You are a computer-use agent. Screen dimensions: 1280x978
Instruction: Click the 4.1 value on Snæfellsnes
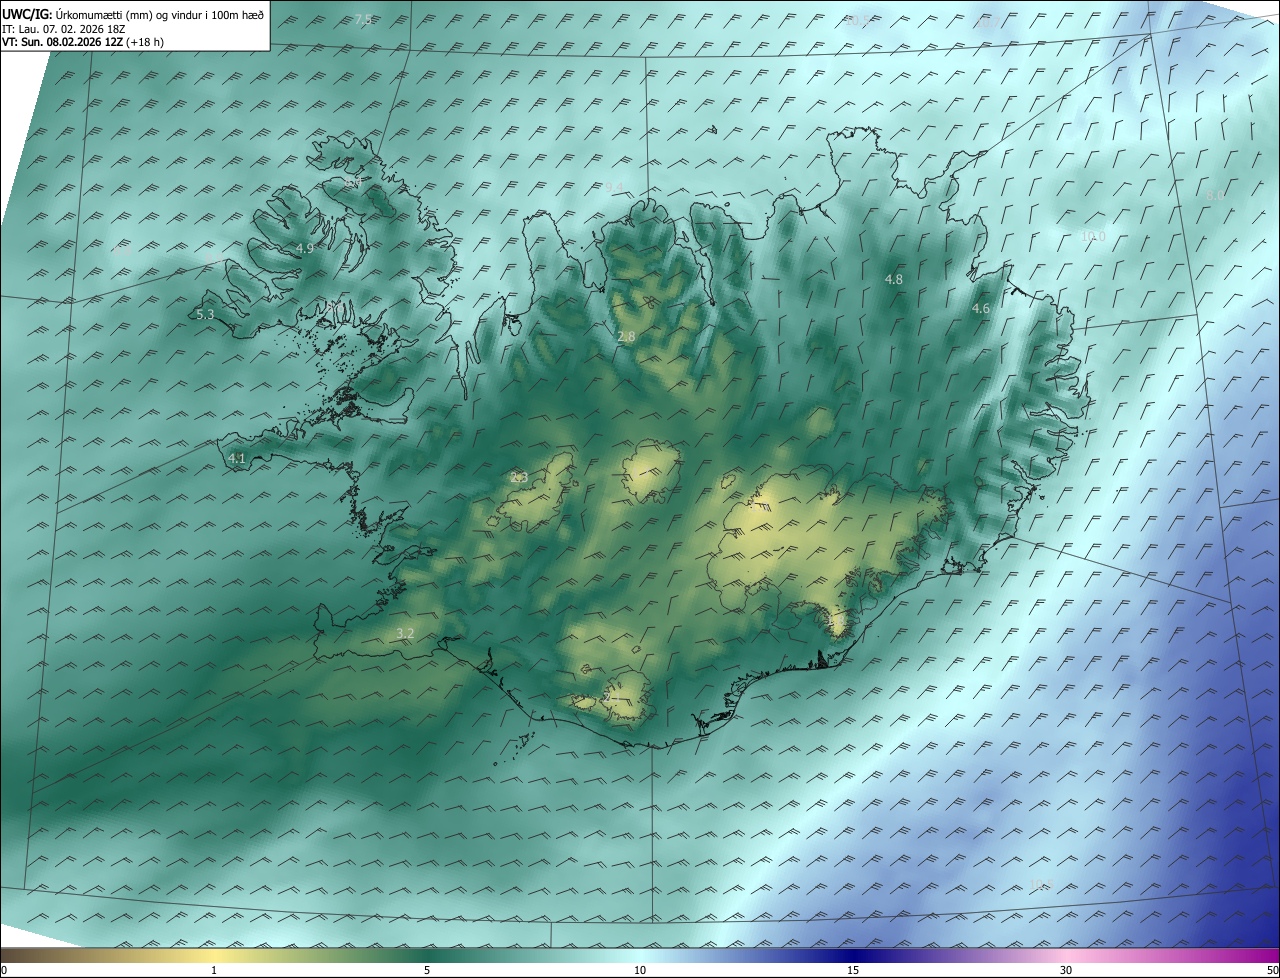237,458
